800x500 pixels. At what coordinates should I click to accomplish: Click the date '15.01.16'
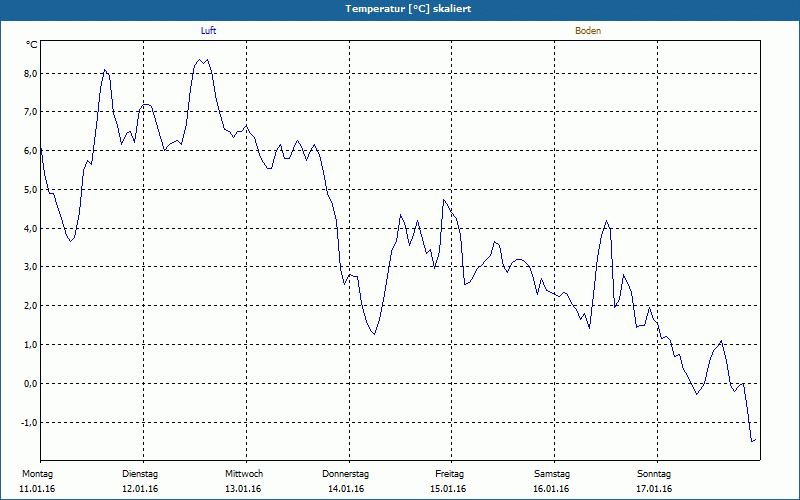[x=448, y=489]
